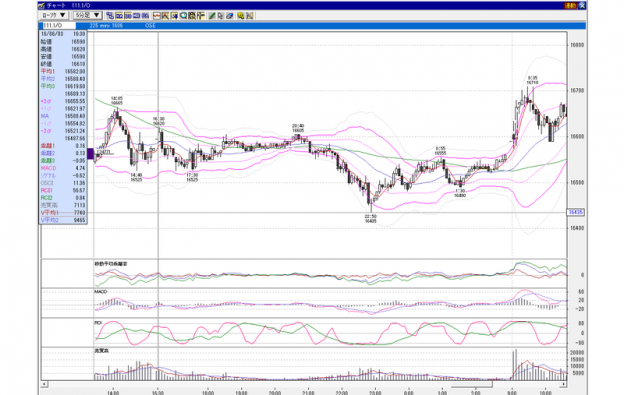Click the right scroll arrow under chart
624x395 pixels.
564,384
